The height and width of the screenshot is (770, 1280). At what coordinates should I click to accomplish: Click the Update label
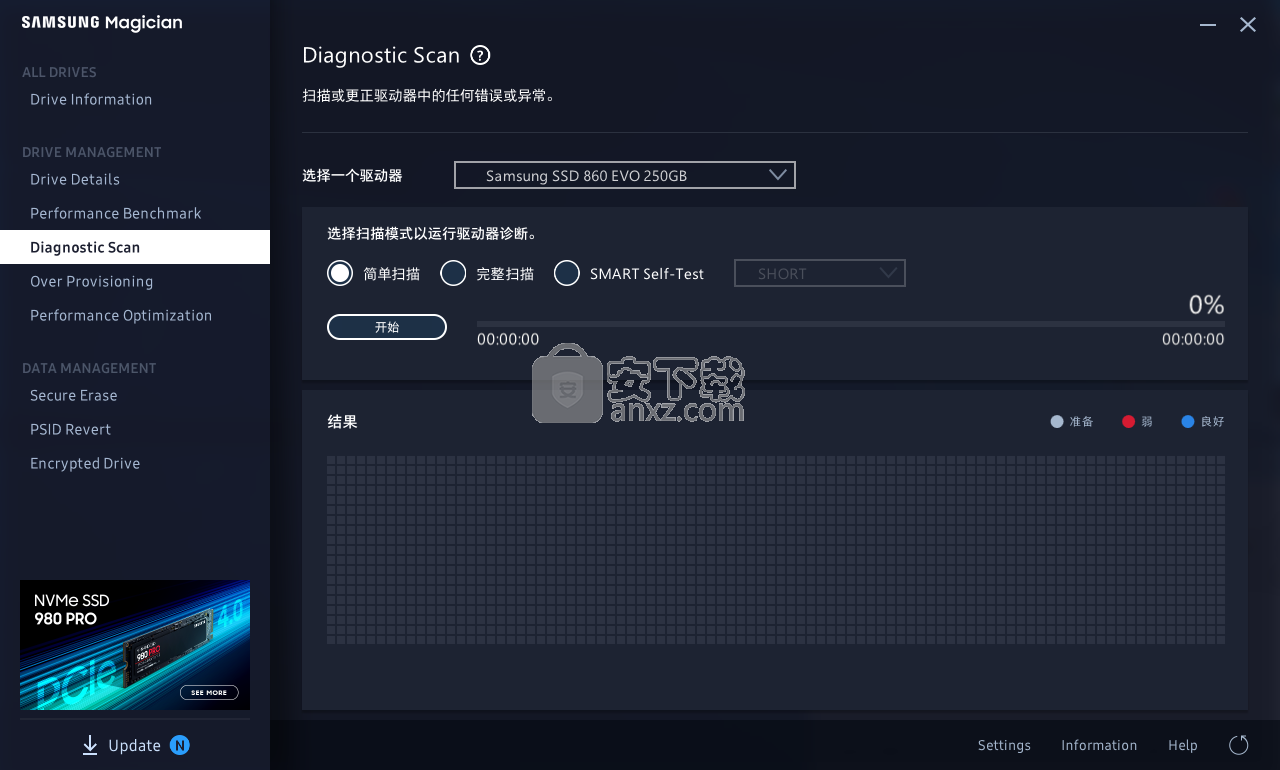[134, 745]
